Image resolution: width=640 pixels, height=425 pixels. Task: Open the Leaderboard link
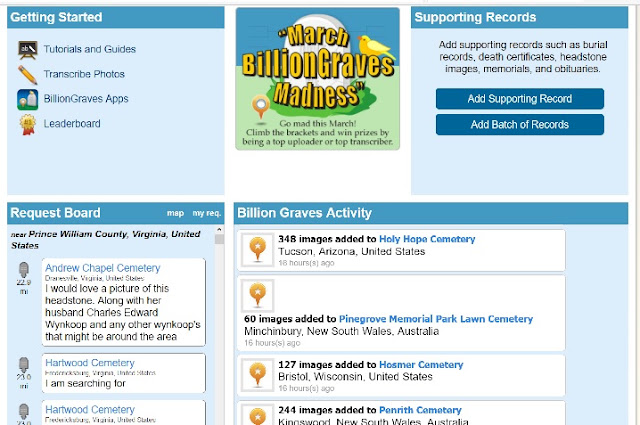pos(72,124)
